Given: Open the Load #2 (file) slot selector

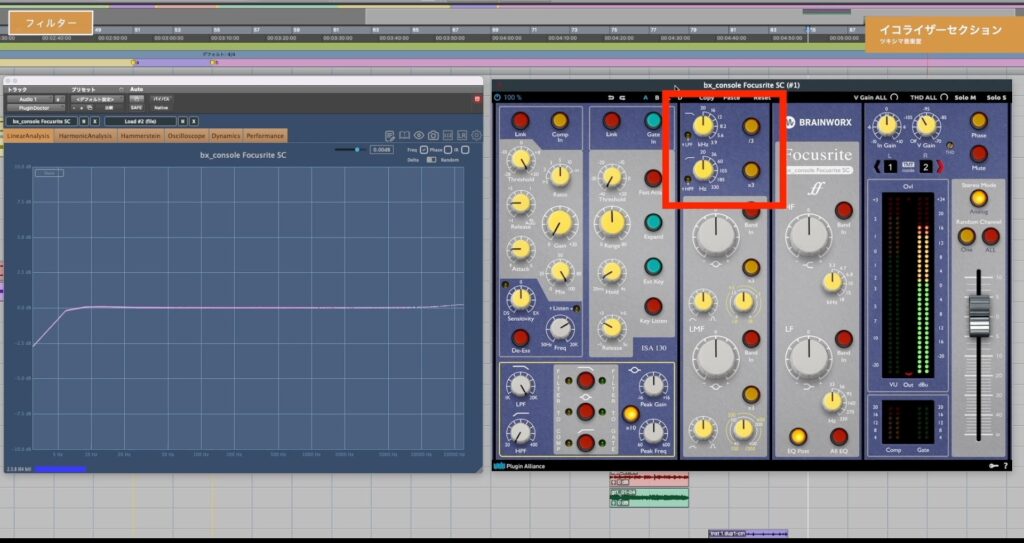Looking at the screenshot, I should tap(140, 122).
